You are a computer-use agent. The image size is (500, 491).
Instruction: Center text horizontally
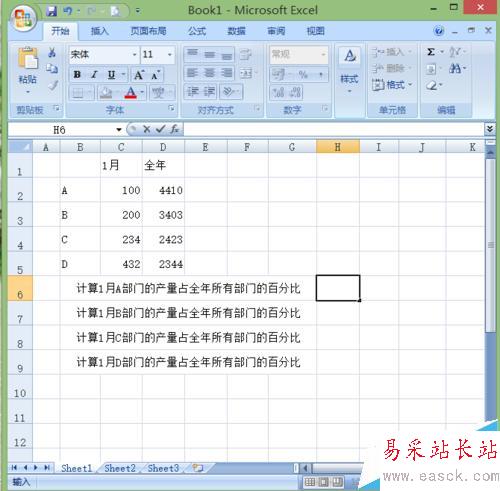pyautogui.click(x=209, y=73)
